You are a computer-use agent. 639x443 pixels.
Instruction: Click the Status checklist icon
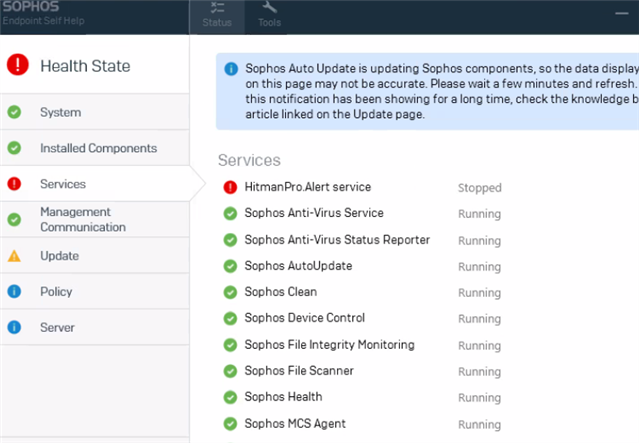pos(217,7)
